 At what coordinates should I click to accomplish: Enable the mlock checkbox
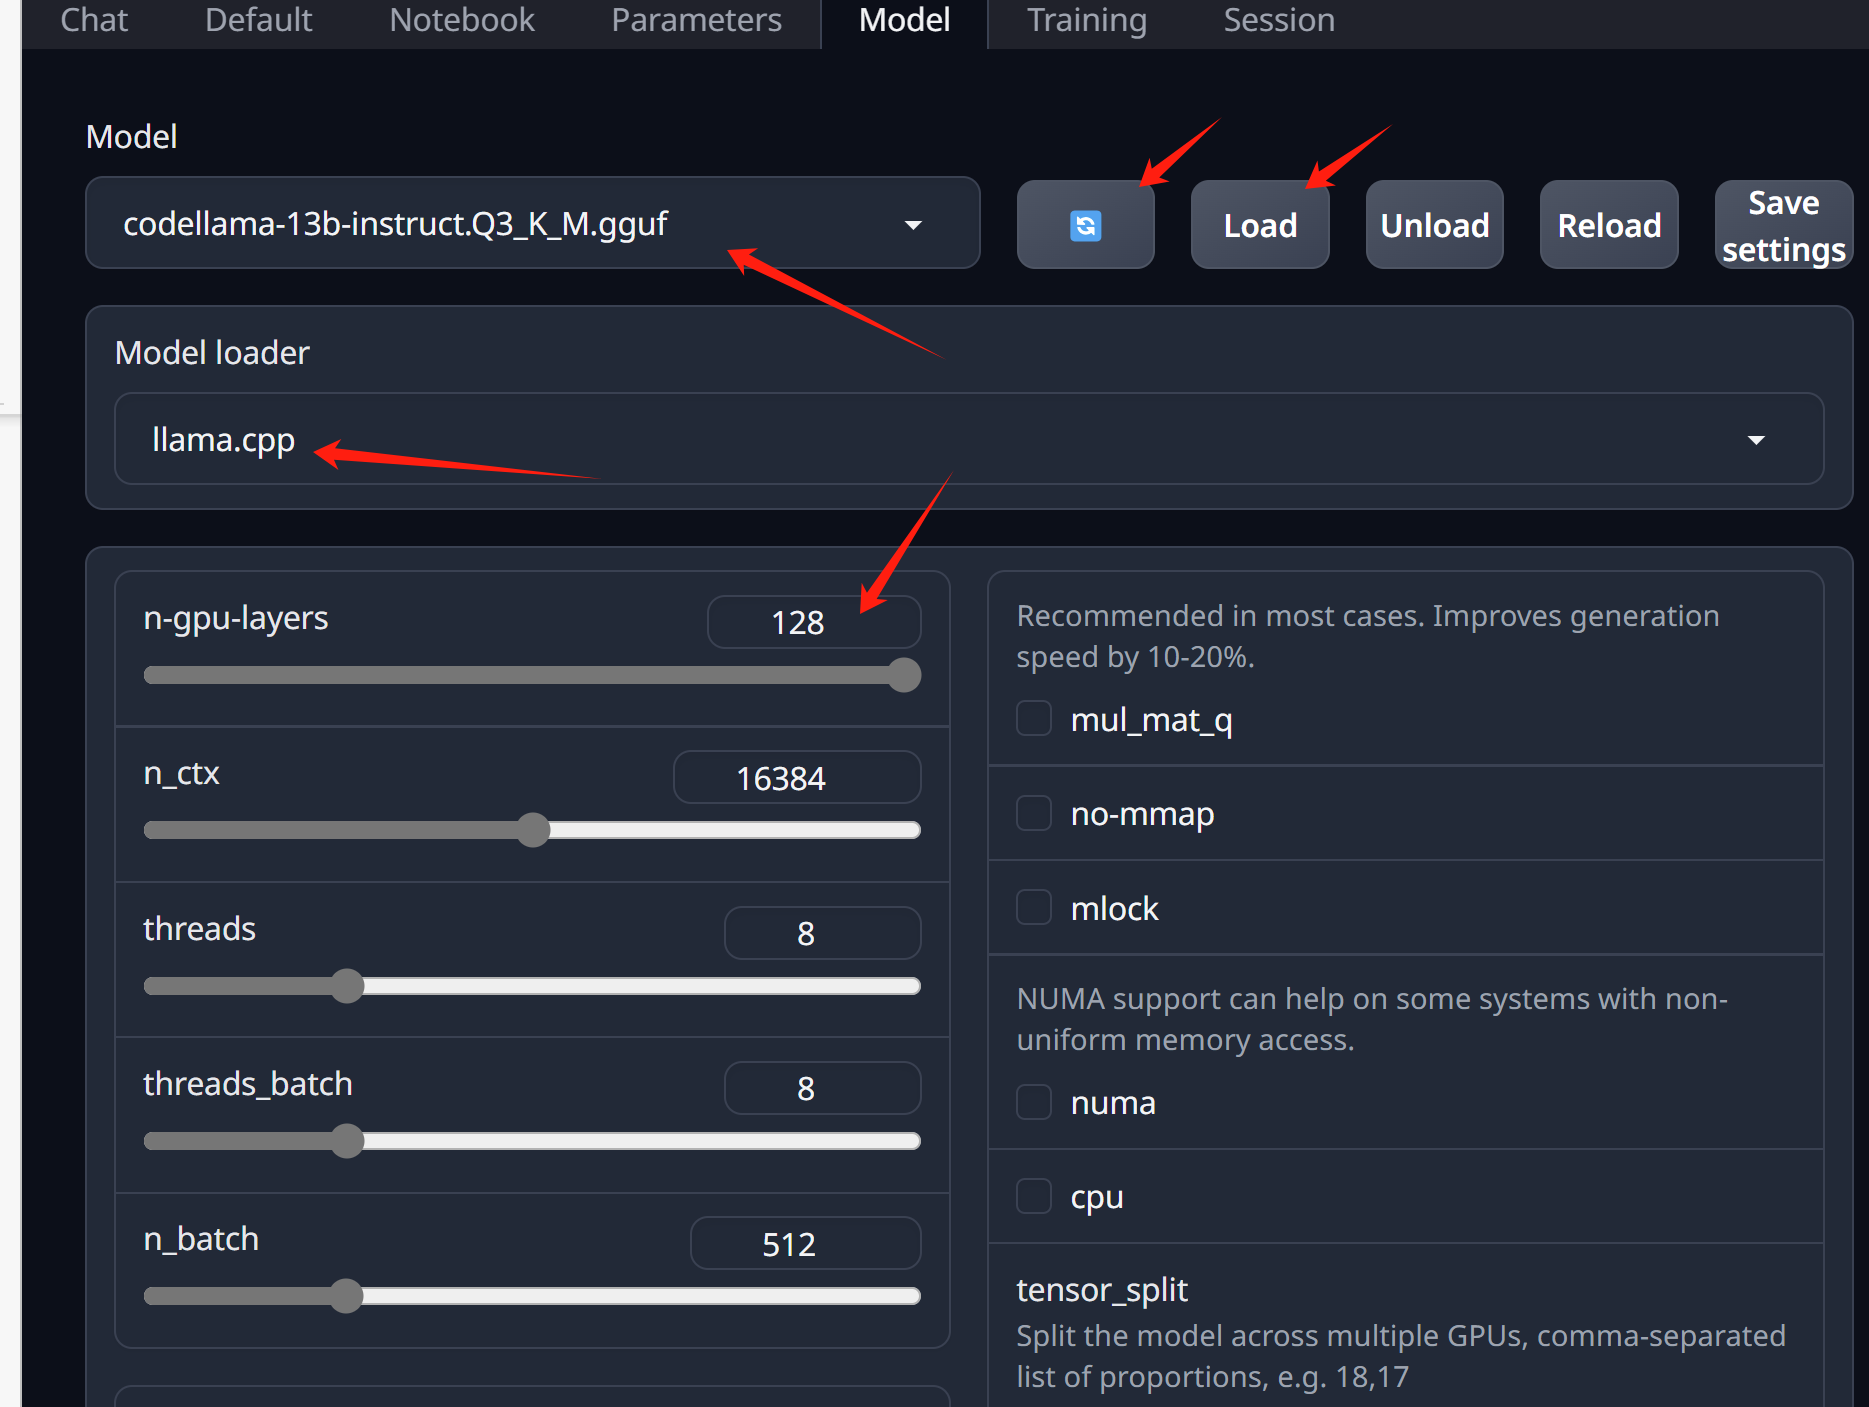point(1034,908)
